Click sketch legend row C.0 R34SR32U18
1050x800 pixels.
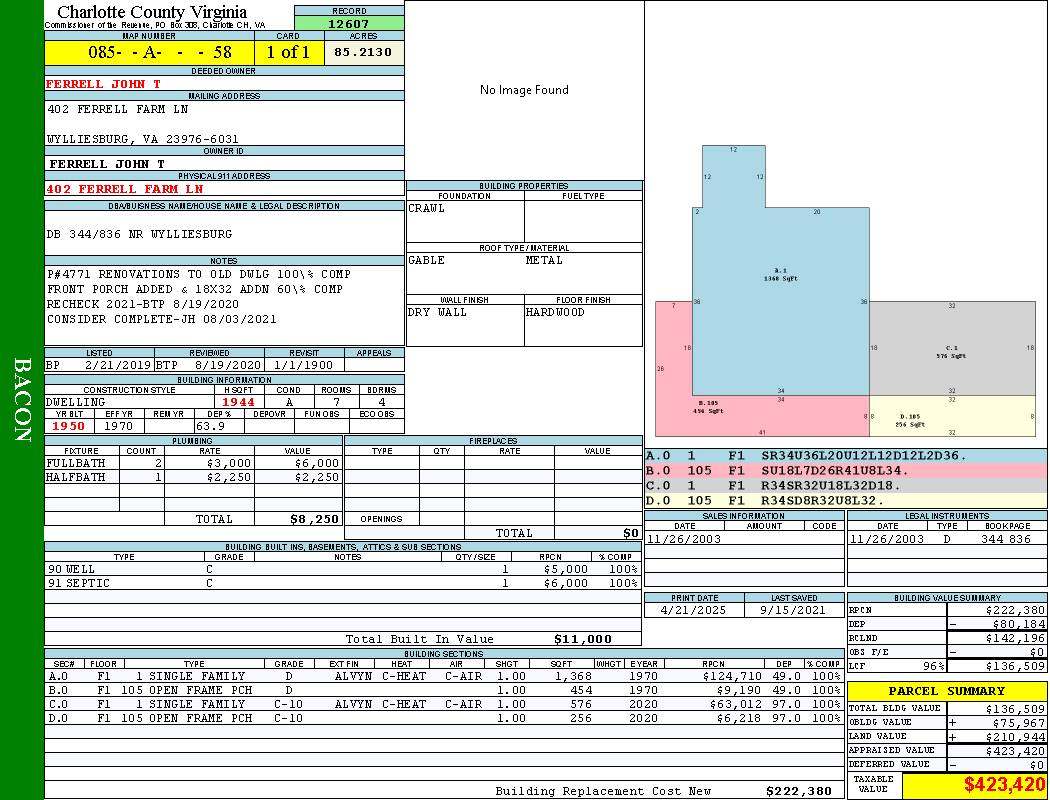coord(846,485)
